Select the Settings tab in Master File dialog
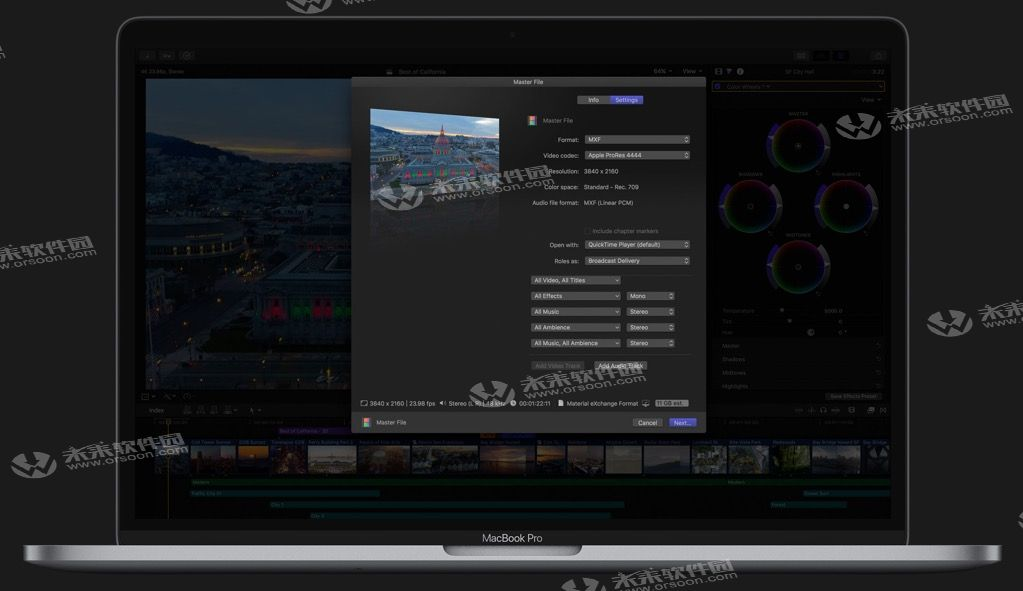The height and width of the screenshot is (591, 1023). [626, 100]
